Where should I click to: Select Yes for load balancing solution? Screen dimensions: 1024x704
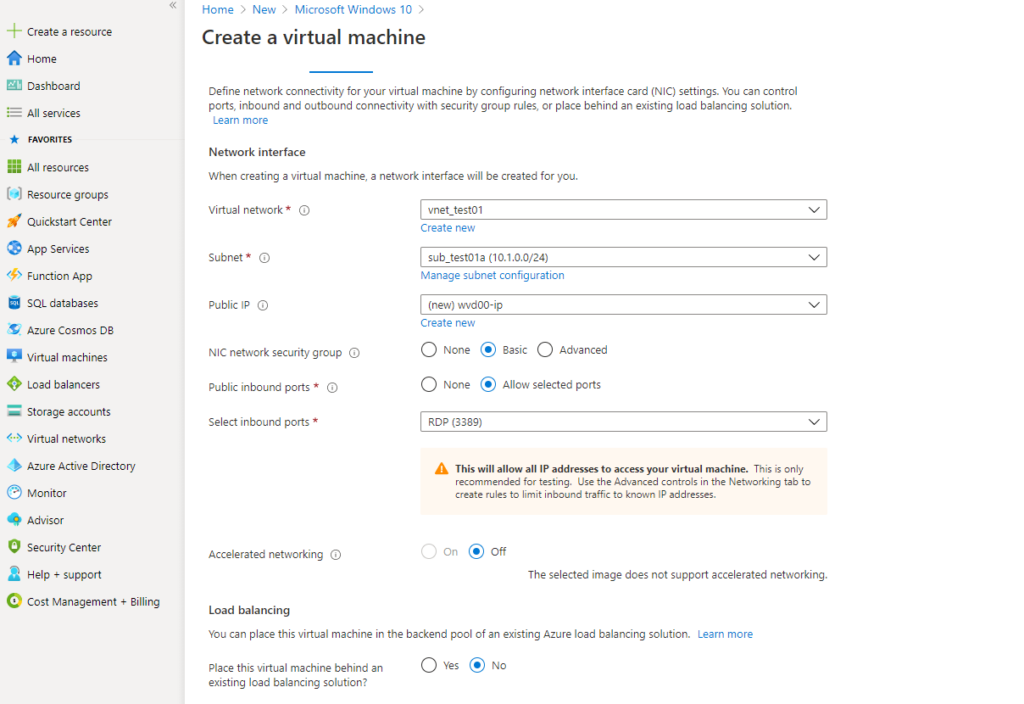pos(428,665)
